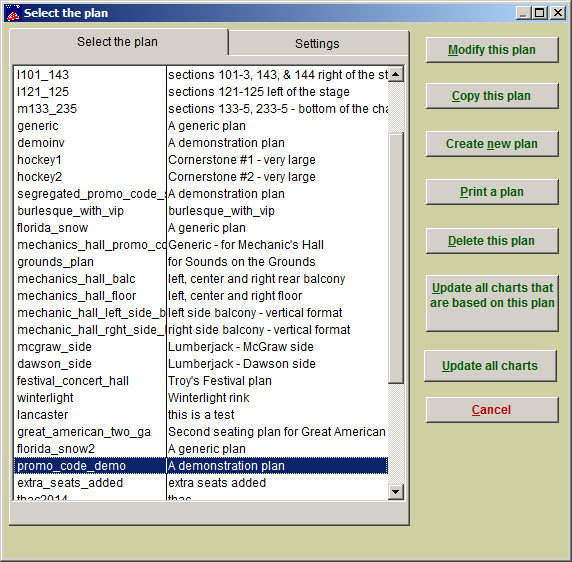
Task: Open the Select the plan tab
Action: [118, 42]
